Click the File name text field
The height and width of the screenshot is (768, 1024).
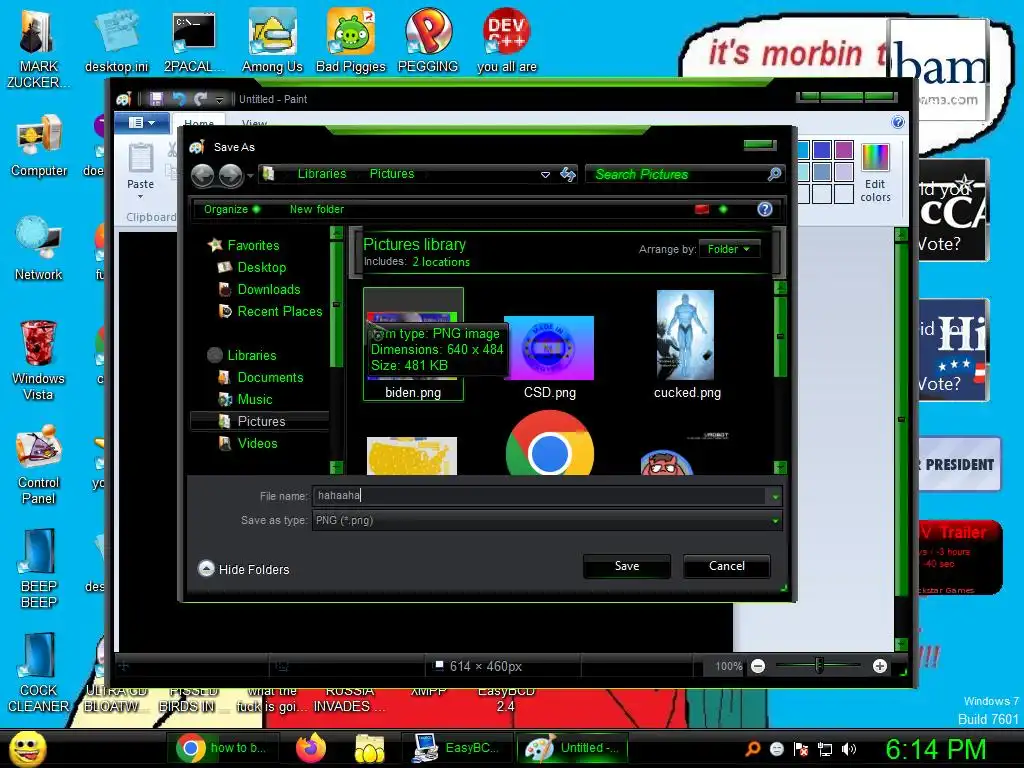(539, 496)
